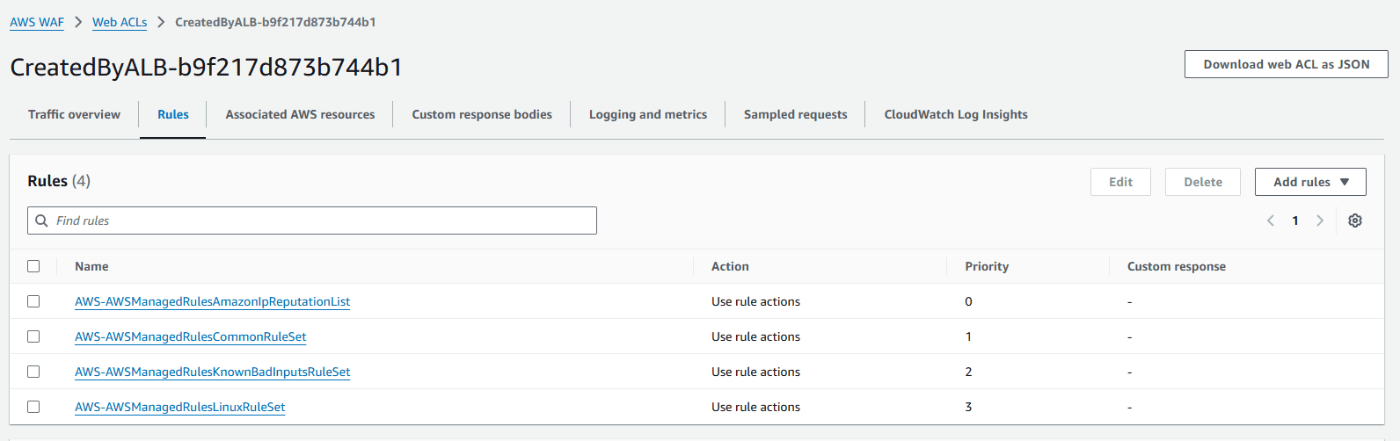1400x441 pixels.
Task: Navigate to AWS WAF breadcrumb link
Action: coord(39,21)
